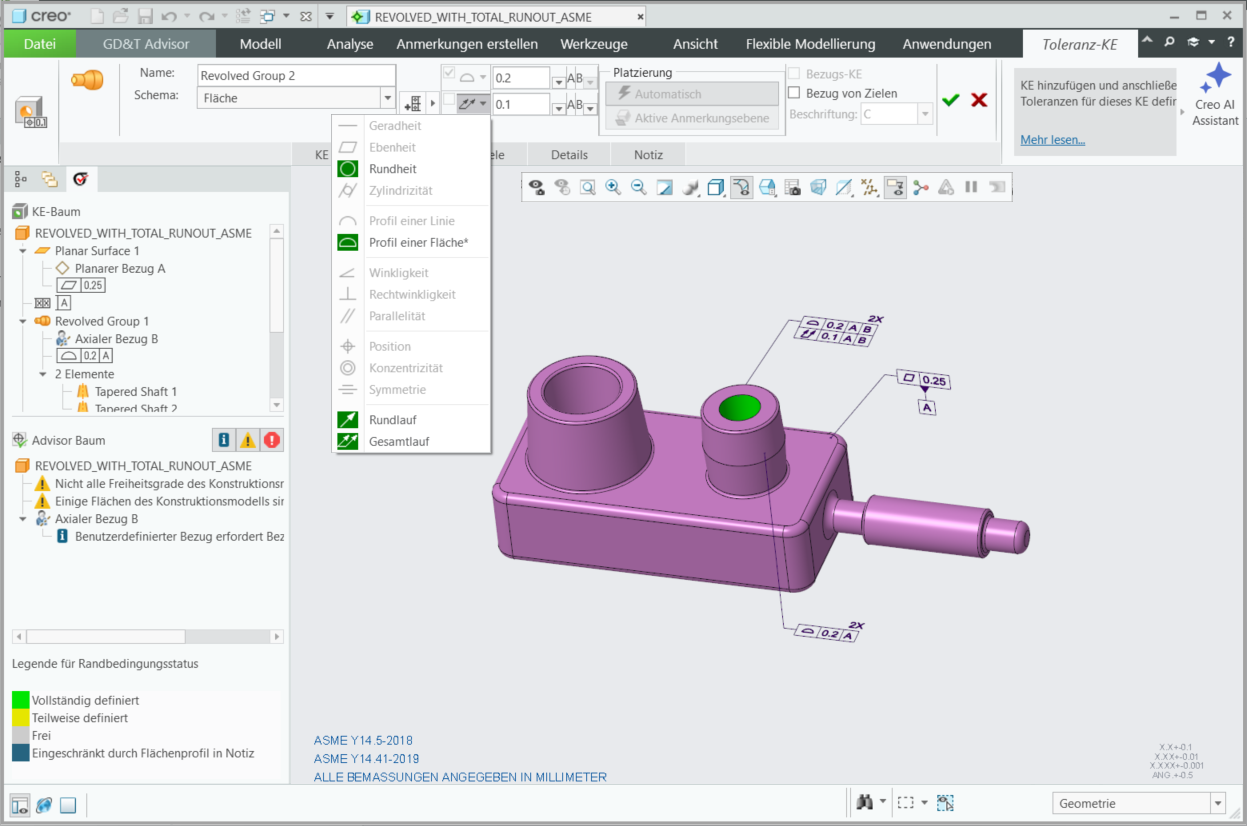The width and height of the screenshot is (1247, 826).
Task: Open the Creo AI Assistant
Action: [1215, 94]
